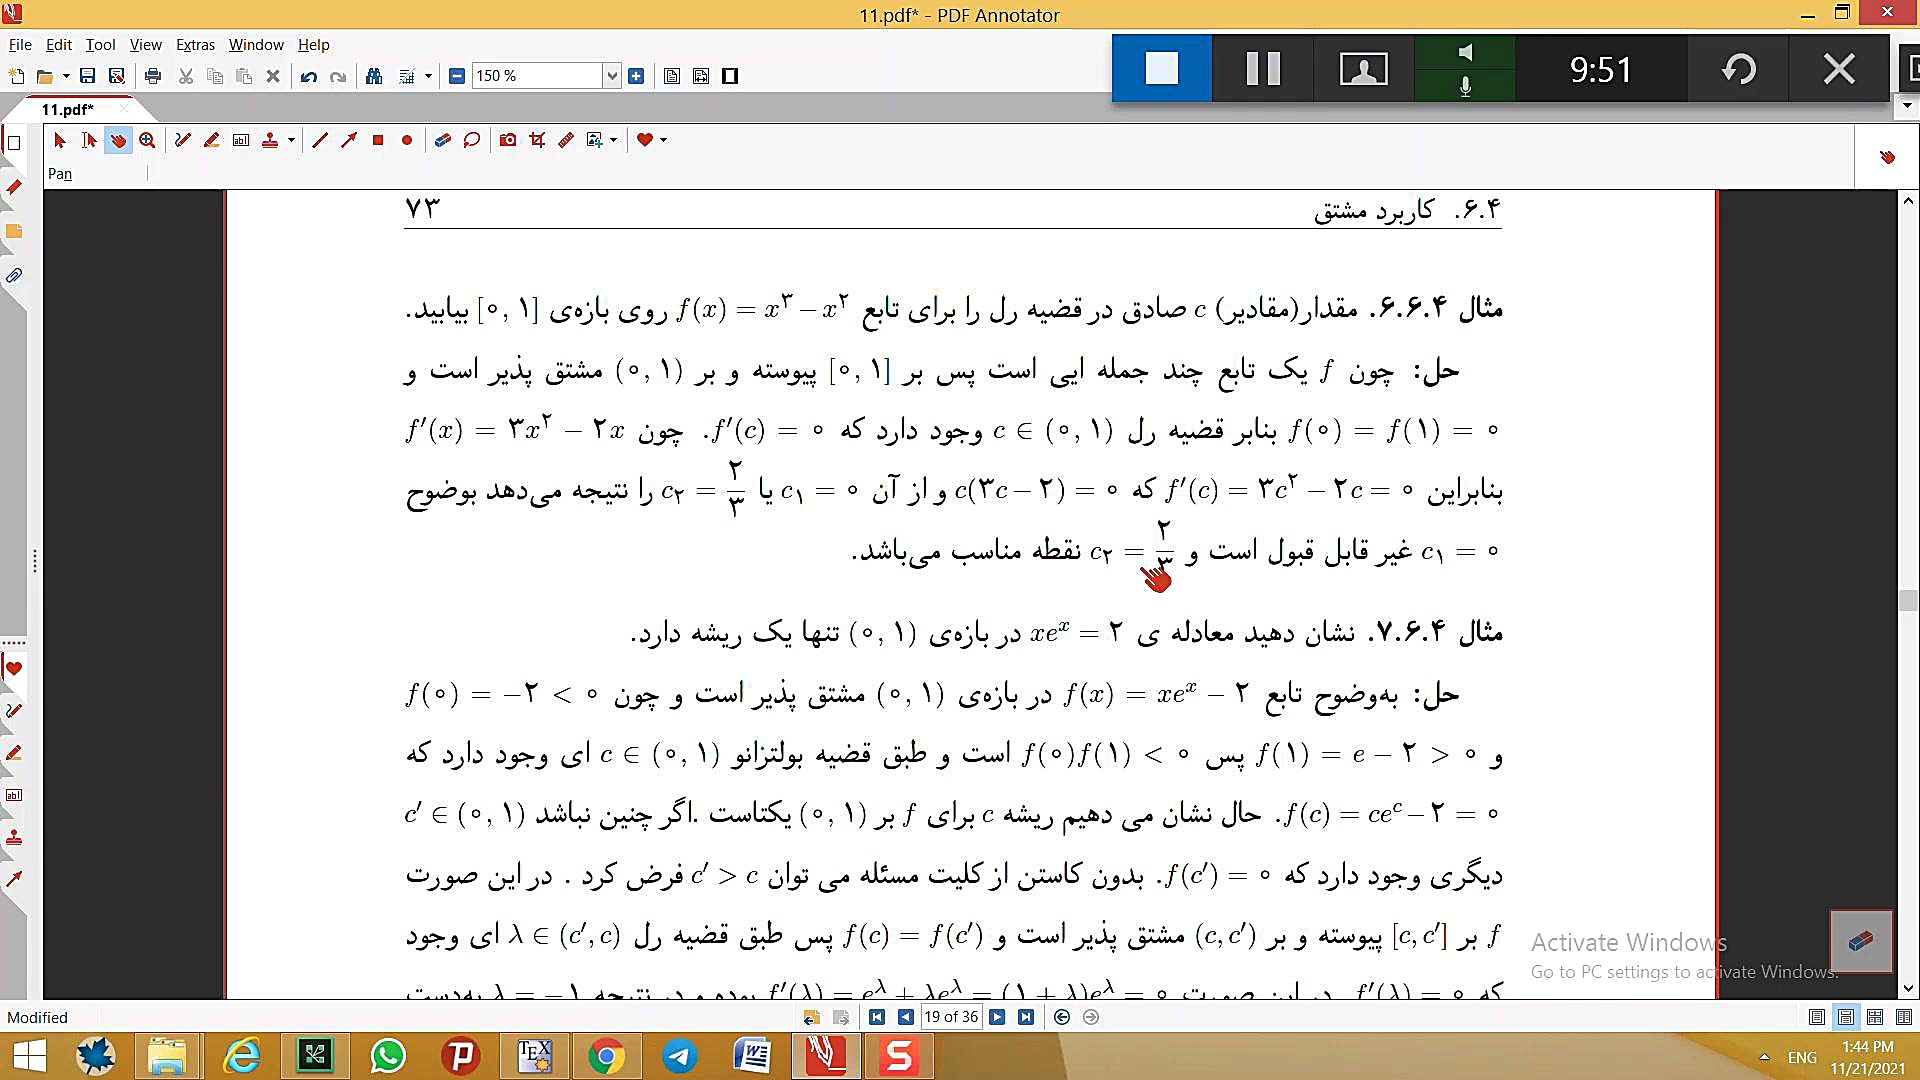Select the Lasso tool
This screenshot has height=1080, width=1920.
click(472, 140)
